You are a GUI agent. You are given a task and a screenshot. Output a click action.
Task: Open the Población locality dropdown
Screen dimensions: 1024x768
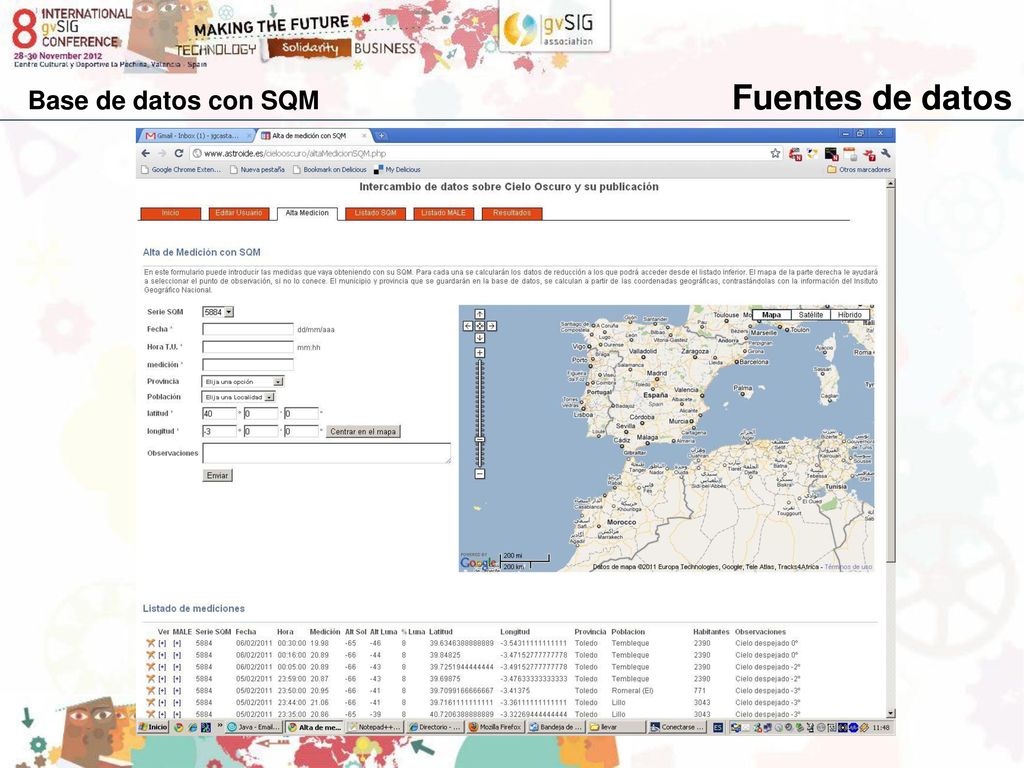[x=238, y=397]
